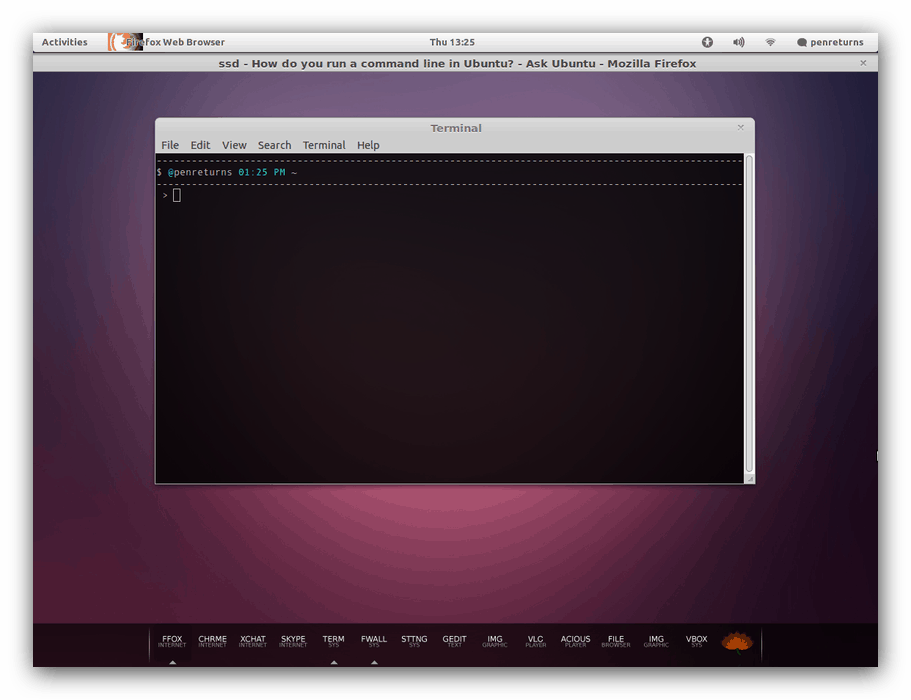Open the View menu in Terminal
The image size is (911, 700).
point(234,145)
